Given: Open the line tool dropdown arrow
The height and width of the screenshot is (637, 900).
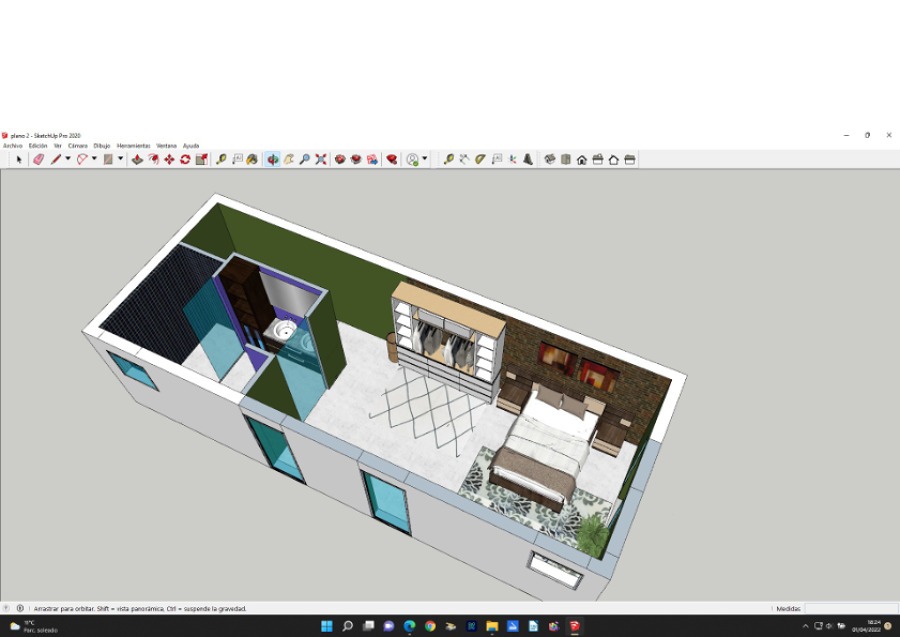Looking at the screenshot, I should click(x=68, y=159).
